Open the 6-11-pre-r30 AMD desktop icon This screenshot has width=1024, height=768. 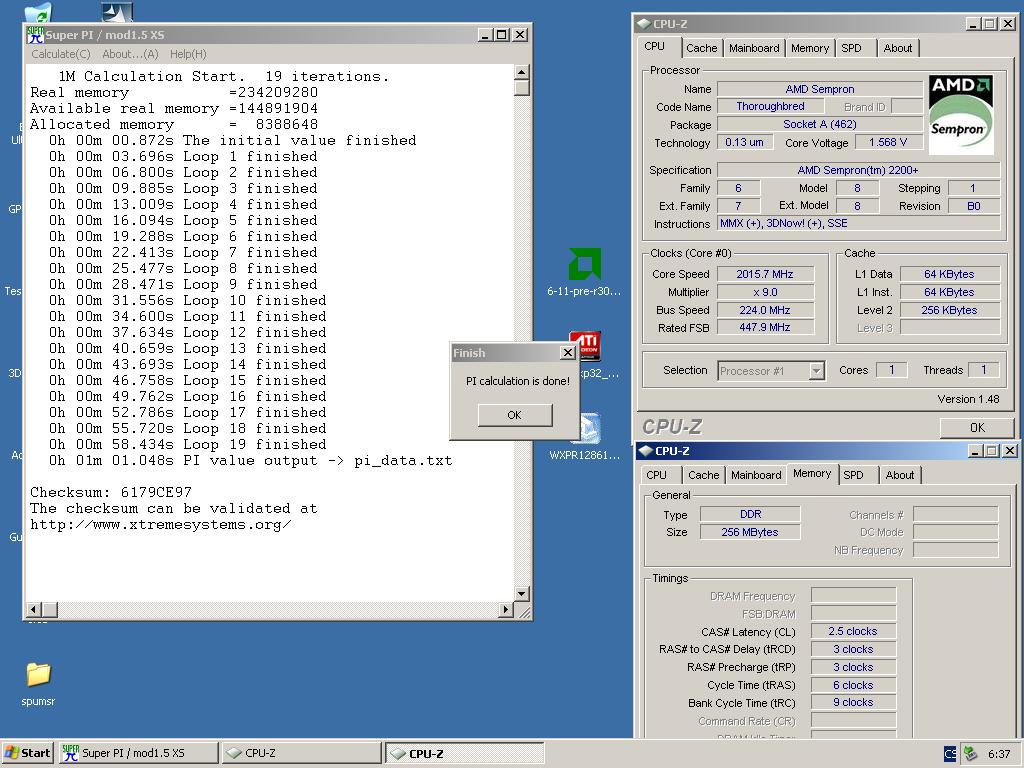pos(584,263)
